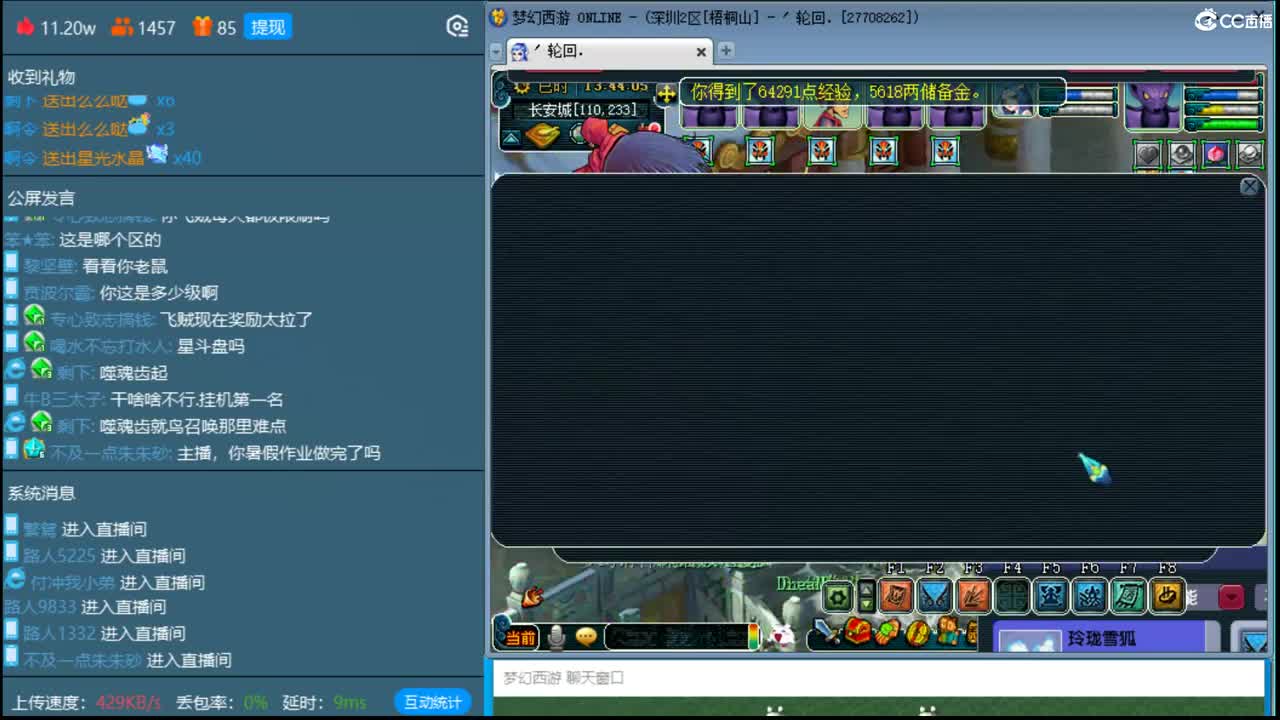Click the small characters team icon
The width and height of the screenshot is (1280, 720).
pyautogui.click(x=947, y=632)
